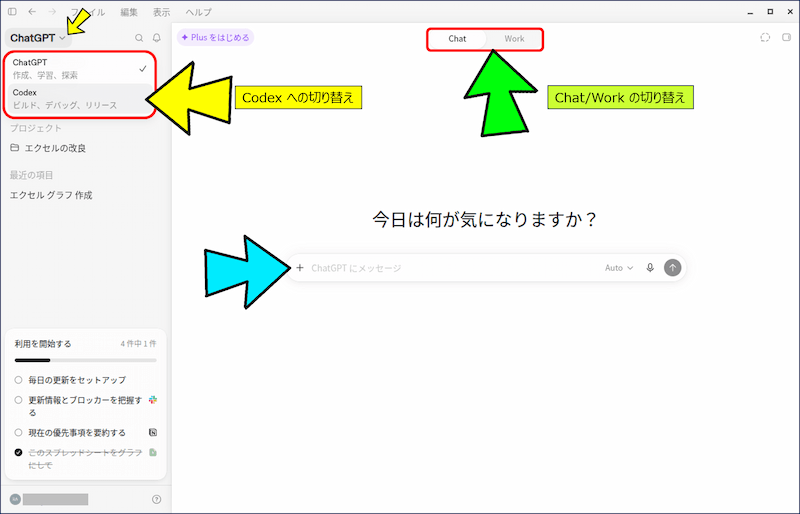This screenshot has width=800, height=514.
Task: Go back with the left arrow
Action: [x=32, y=11]
